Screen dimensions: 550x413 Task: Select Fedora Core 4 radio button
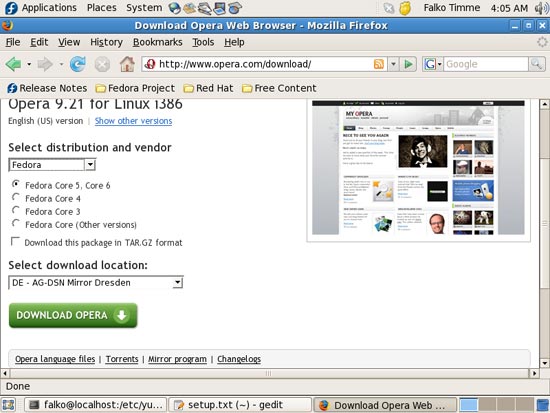[15, 197]
